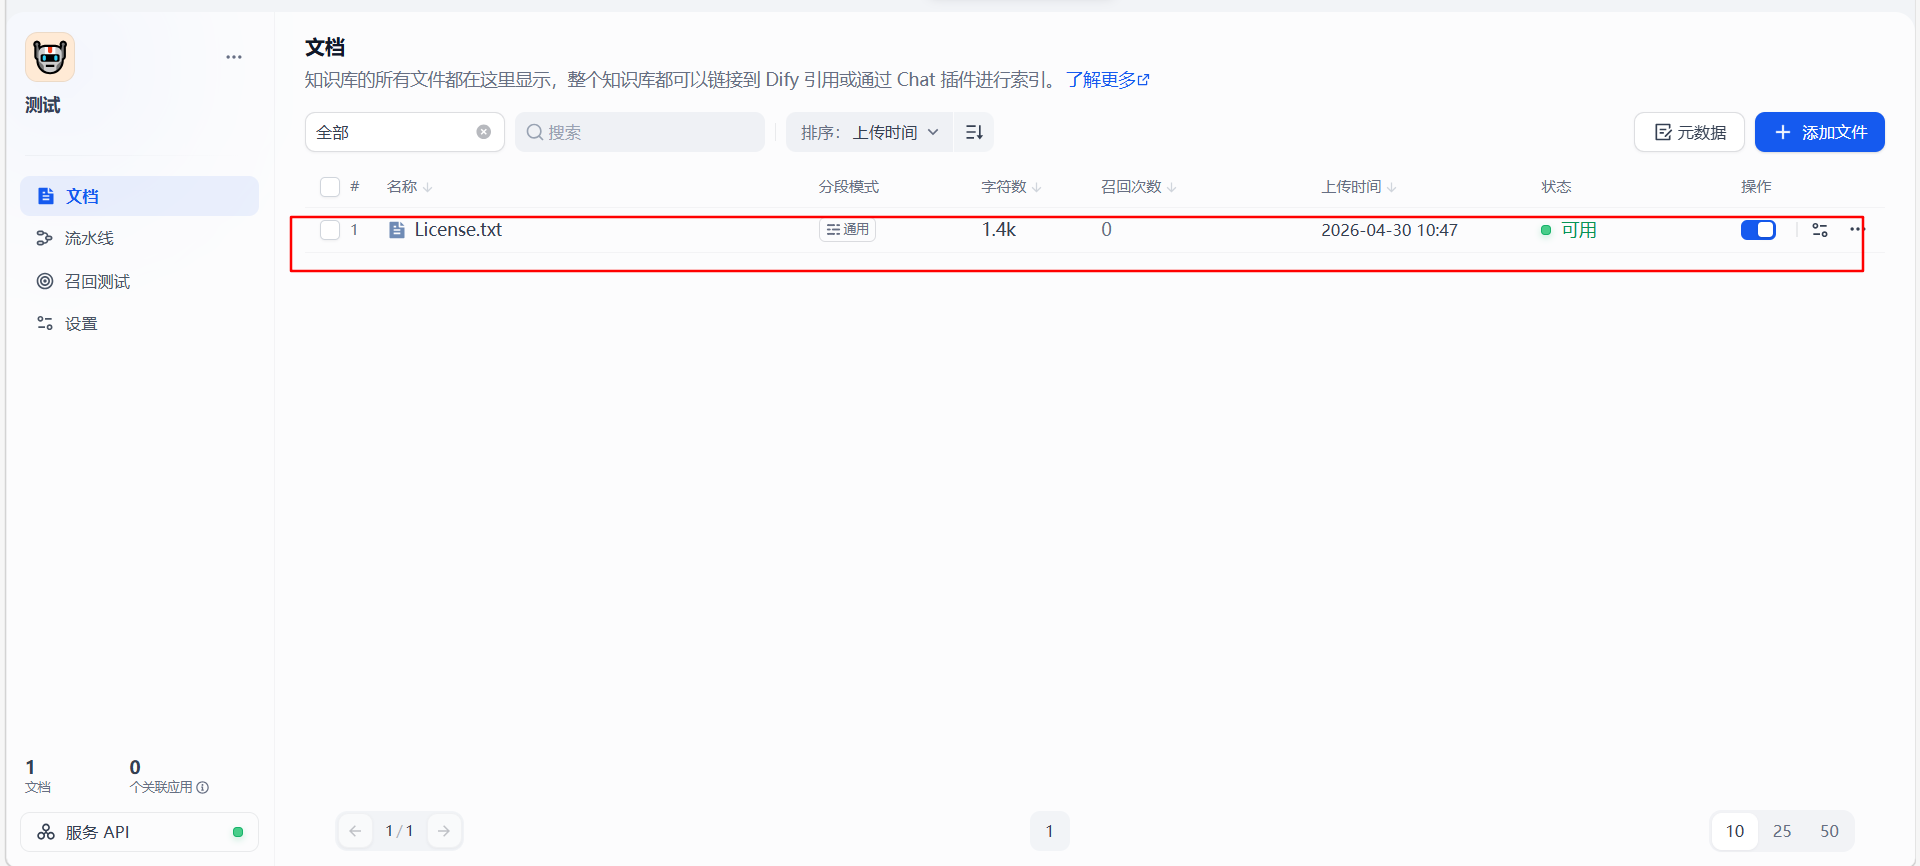This screenshot has width=1920, height=866.
Task: Set page size to 25
Action: [x=1782, y=831]
